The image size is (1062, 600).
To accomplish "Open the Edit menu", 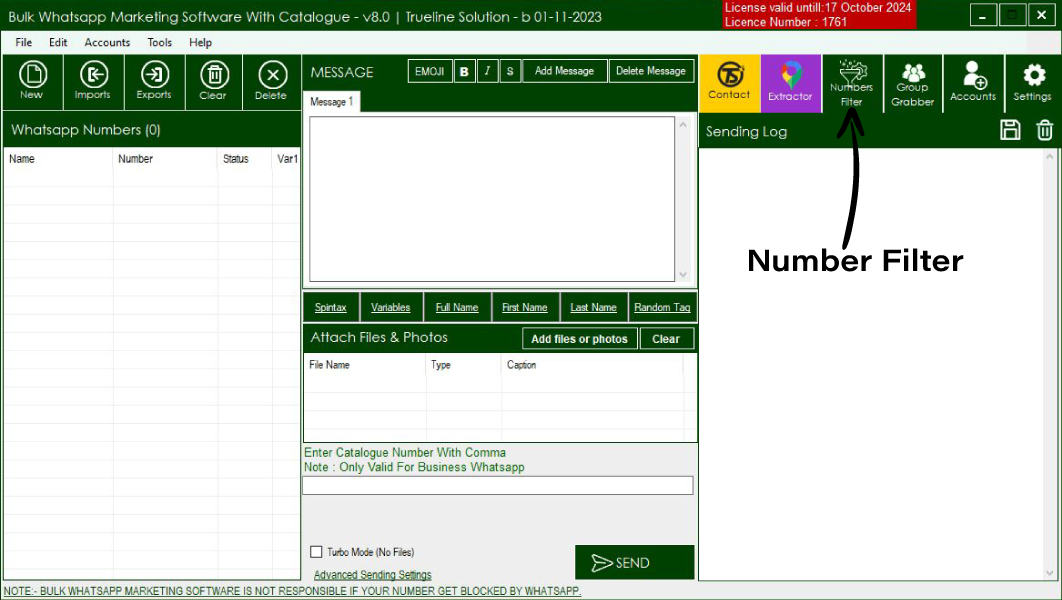I will [58, 42].
